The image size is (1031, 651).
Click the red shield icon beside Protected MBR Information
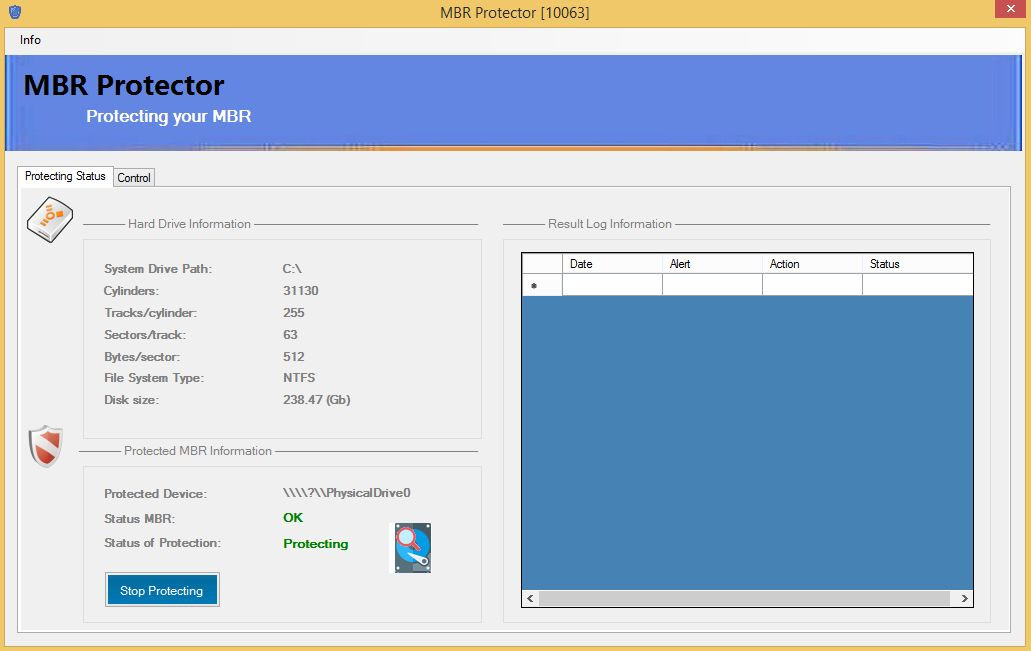point(46,446)
